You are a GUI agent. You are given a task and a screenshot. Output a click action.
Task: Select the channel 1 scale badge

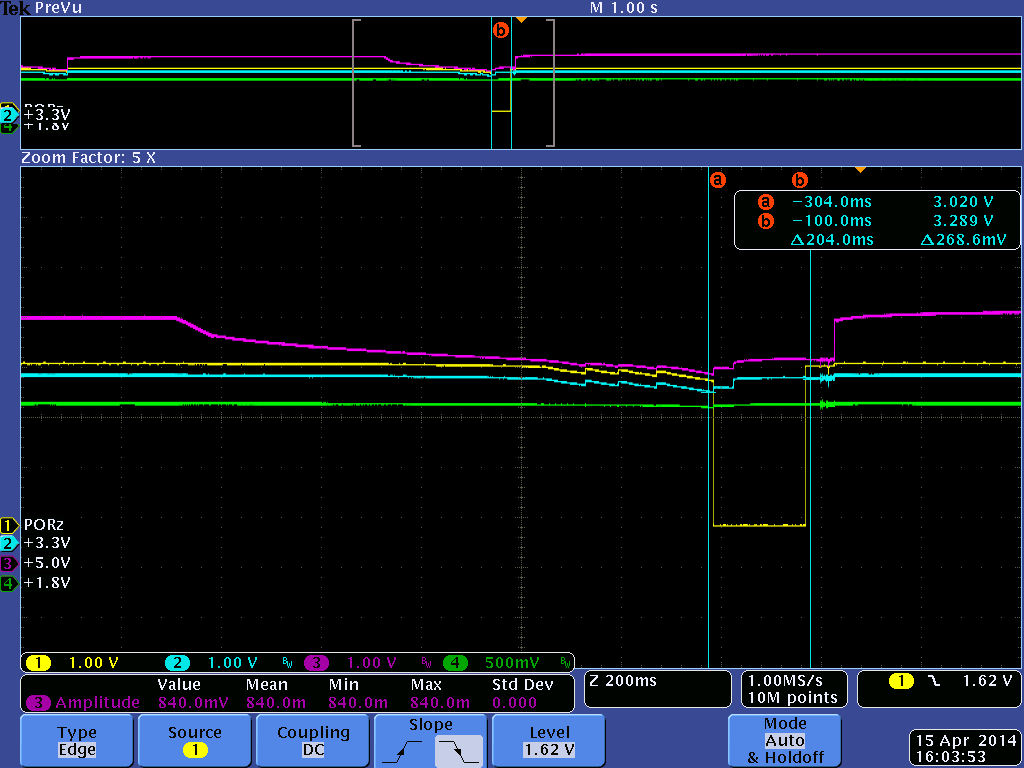pos(38,663)
